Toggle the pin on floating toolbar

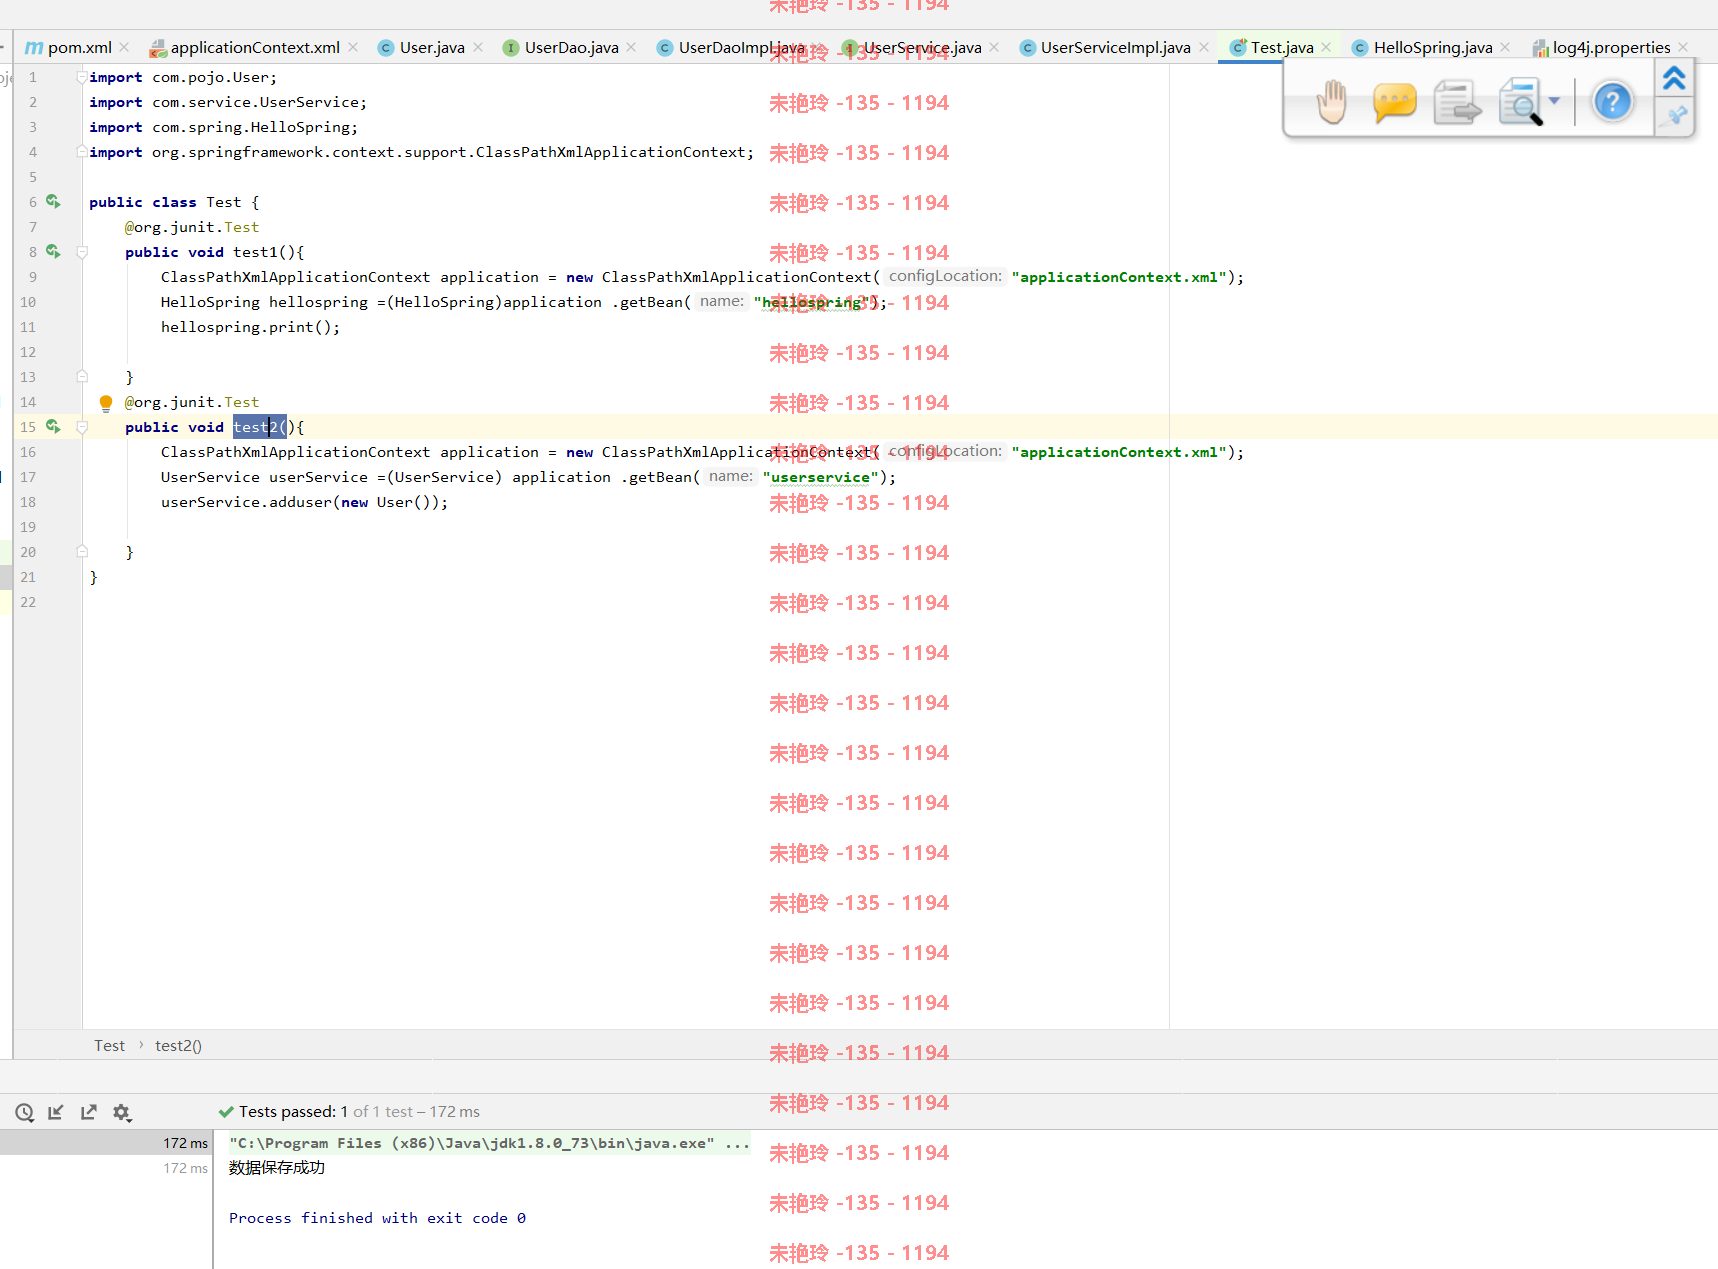click(1676, 116)
